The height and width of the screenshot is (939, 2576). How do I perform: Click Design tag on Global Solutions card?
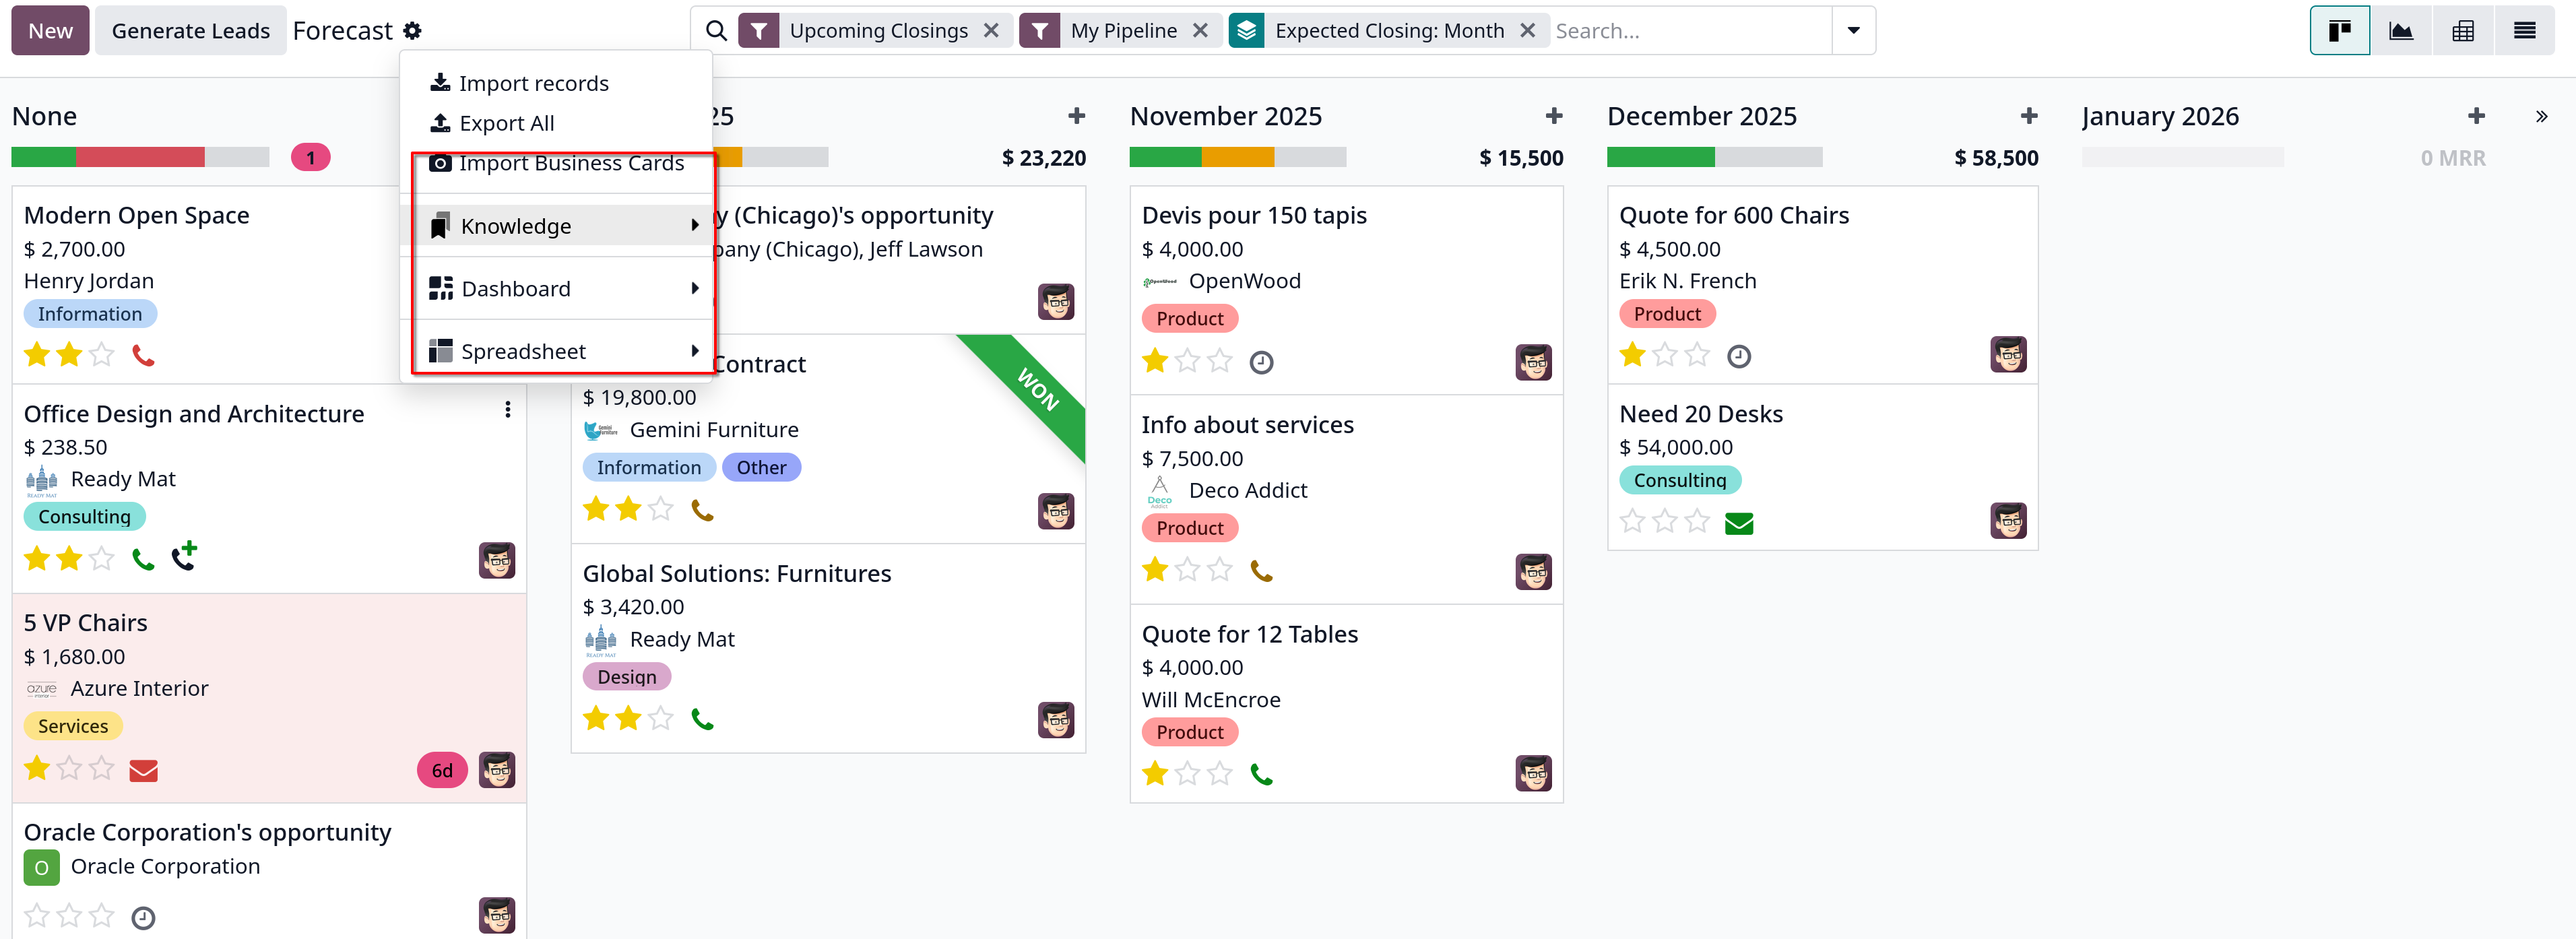(627, 677)
